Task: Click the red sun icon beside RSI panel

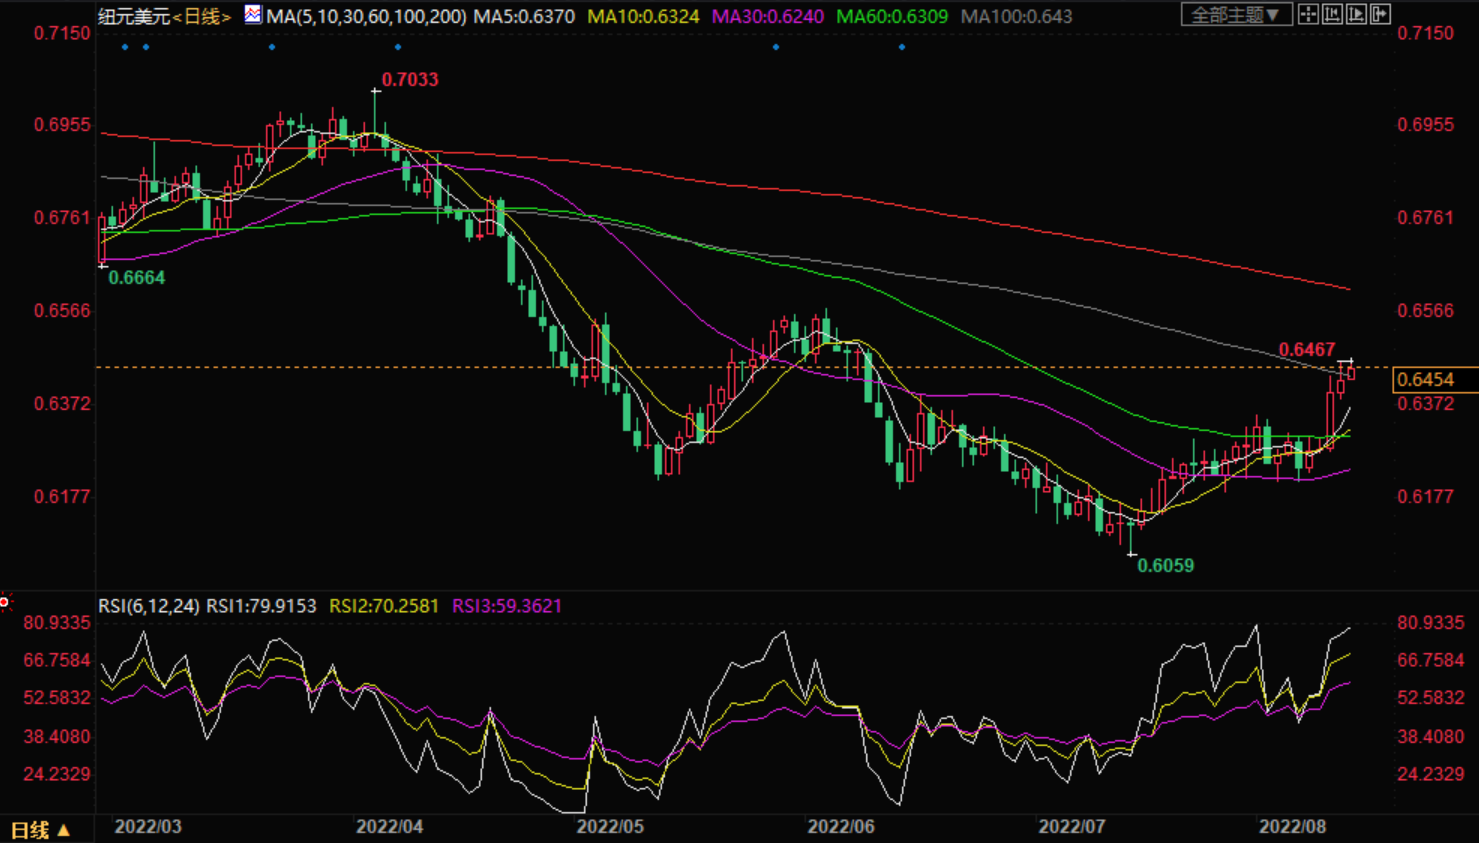Action: 5,602
